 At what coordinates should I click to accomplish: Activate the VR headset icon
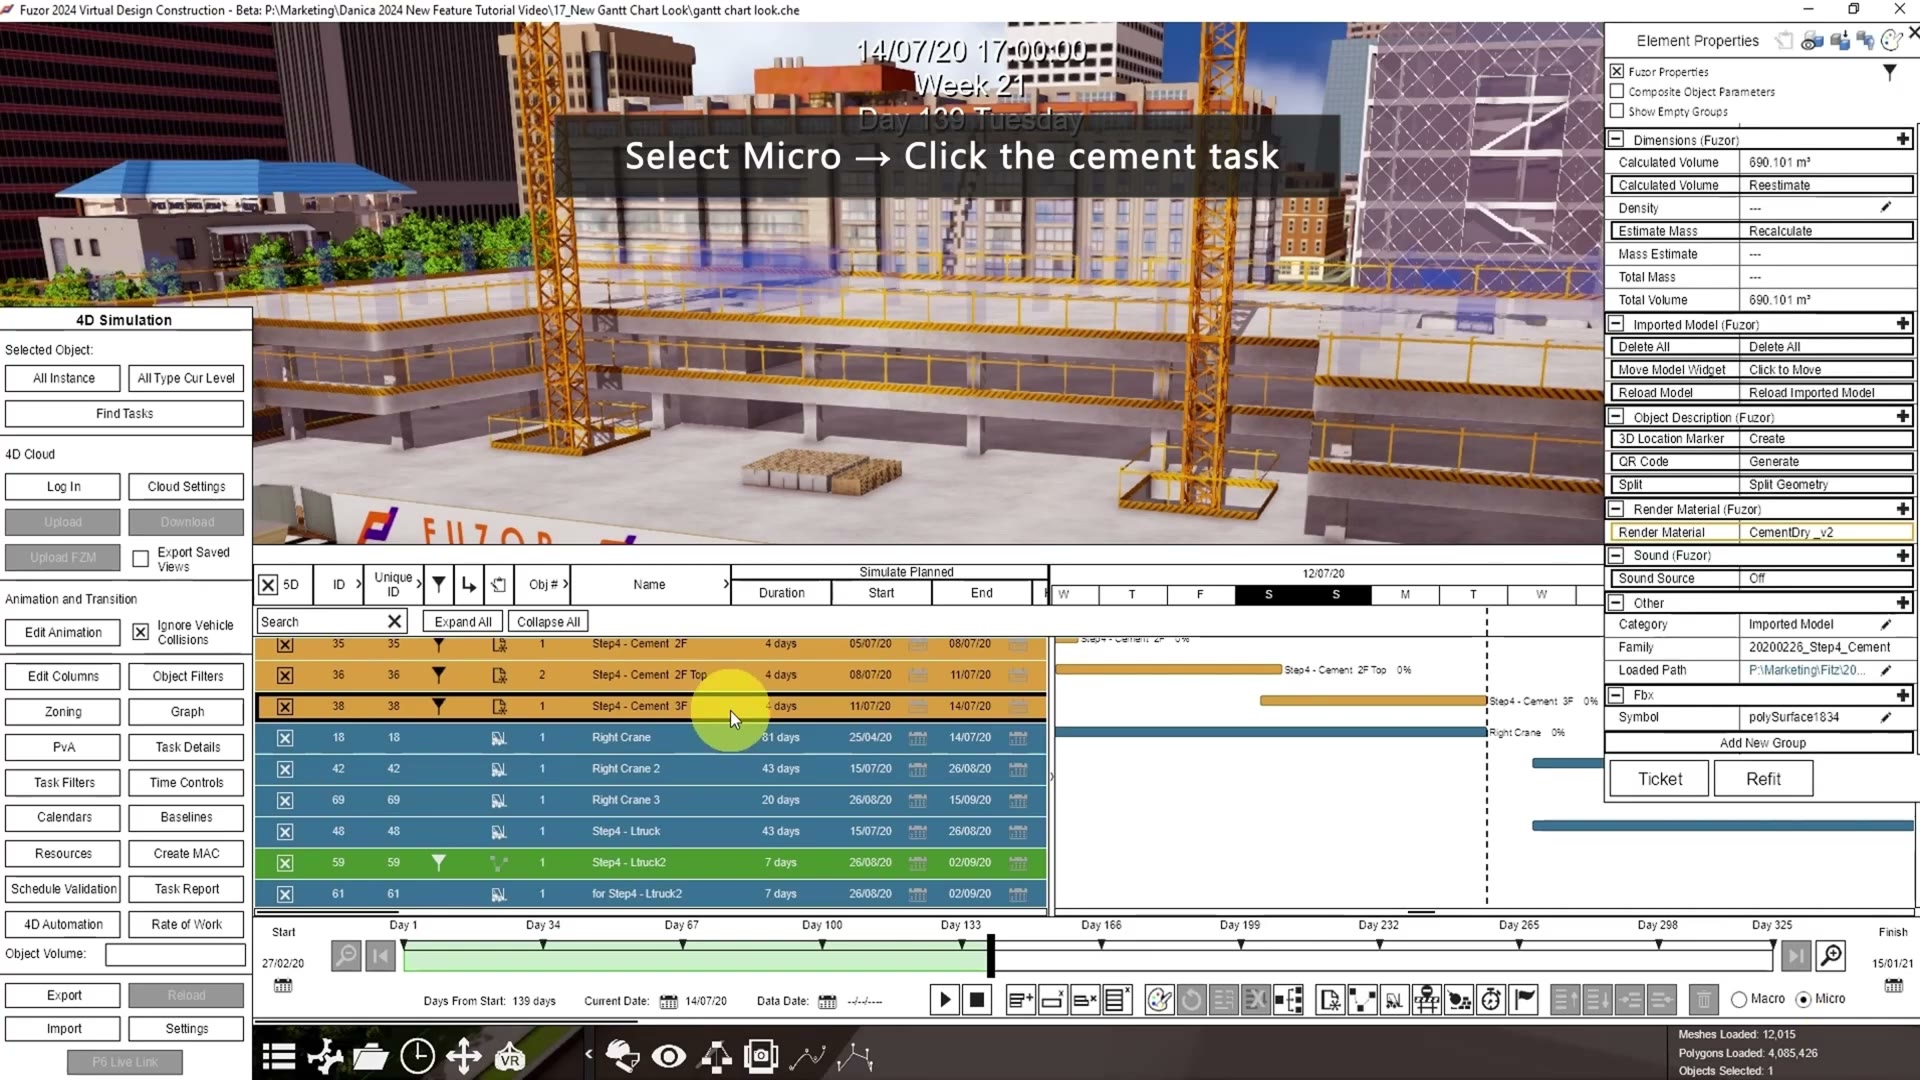point(510,1056)
